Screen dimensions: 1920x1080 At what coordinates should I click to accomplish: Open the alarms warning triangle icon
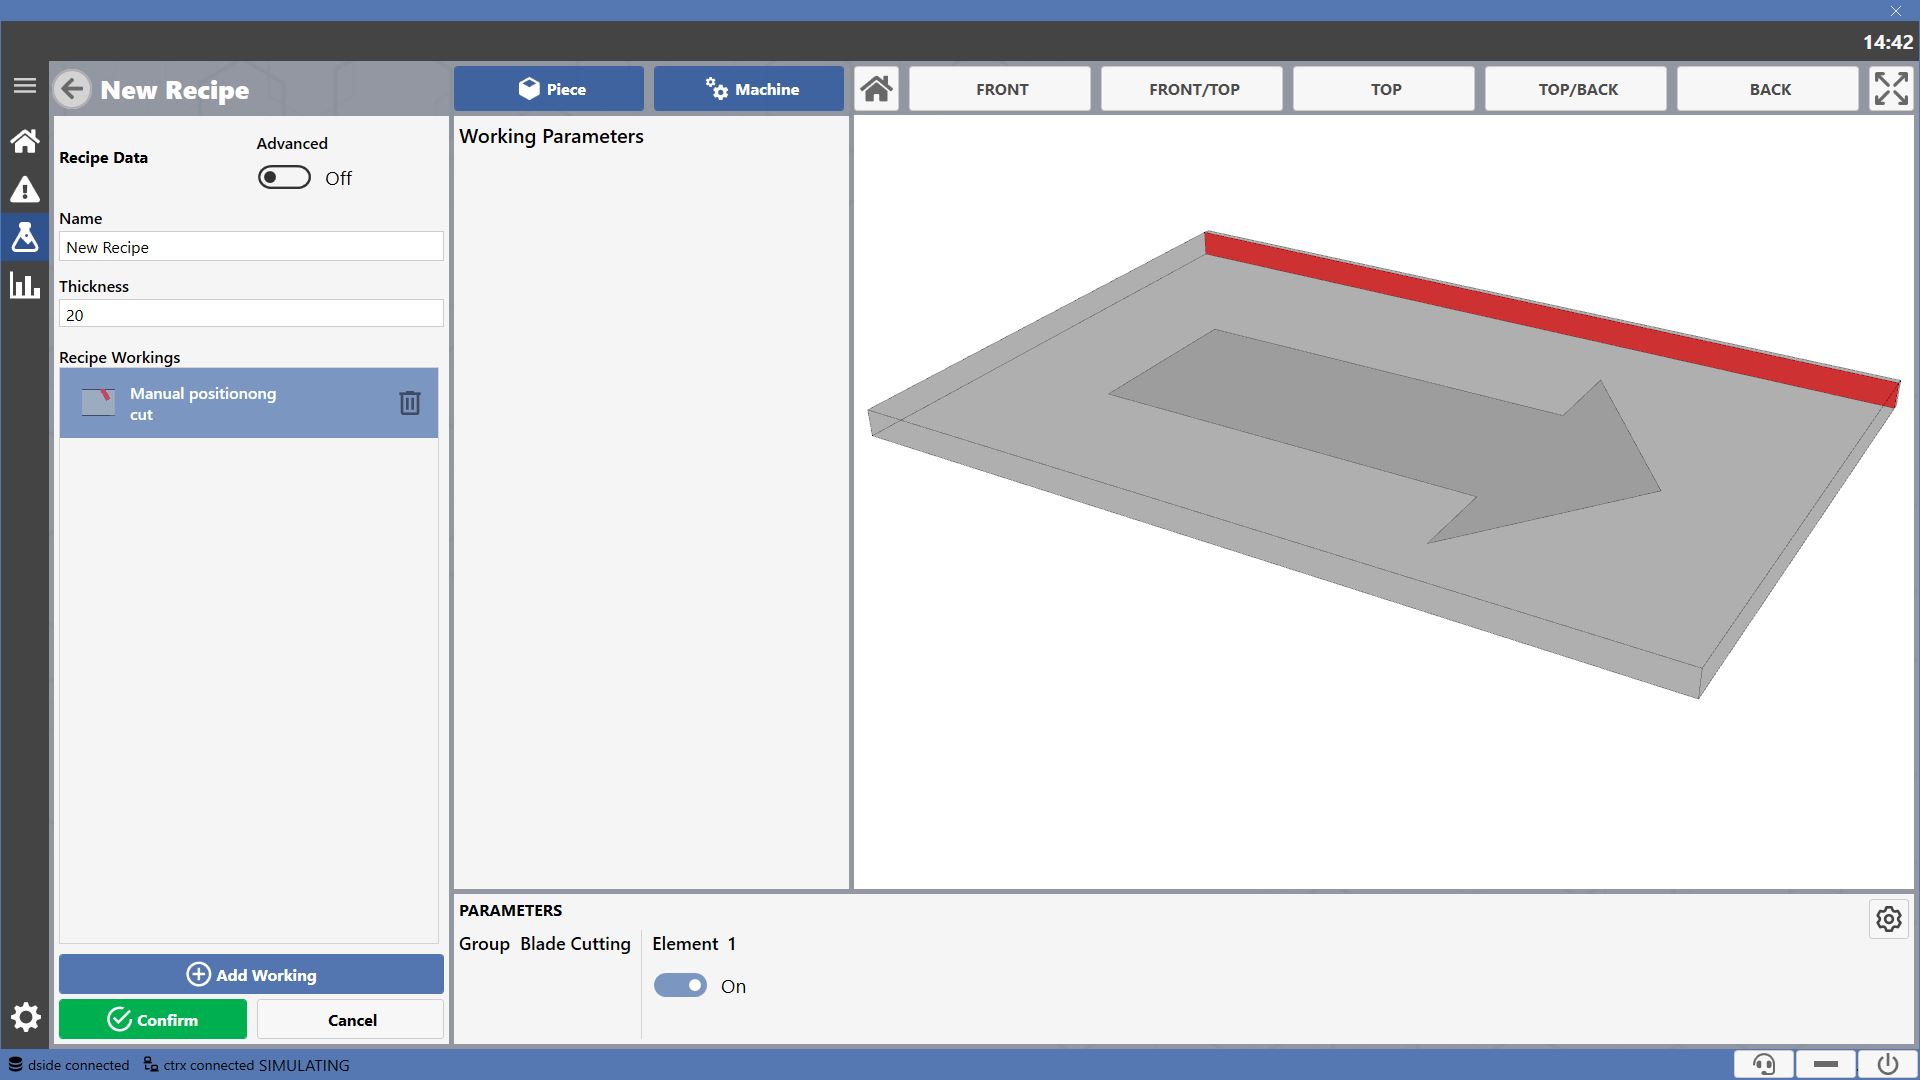tap(25, 189)
